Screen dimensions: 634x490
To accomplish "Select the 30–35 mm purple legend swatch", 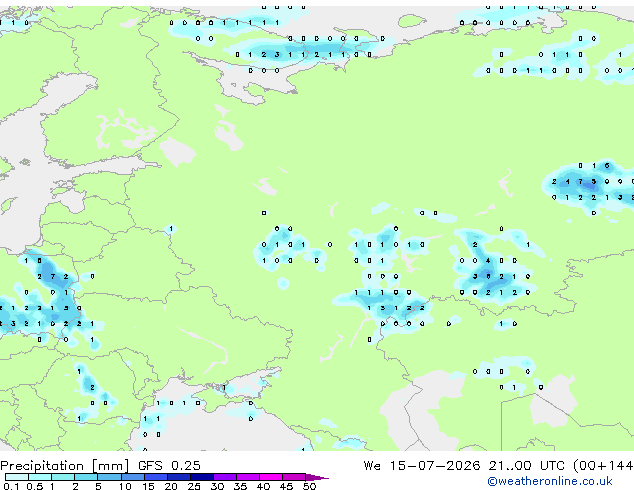I will pos(224,477).
